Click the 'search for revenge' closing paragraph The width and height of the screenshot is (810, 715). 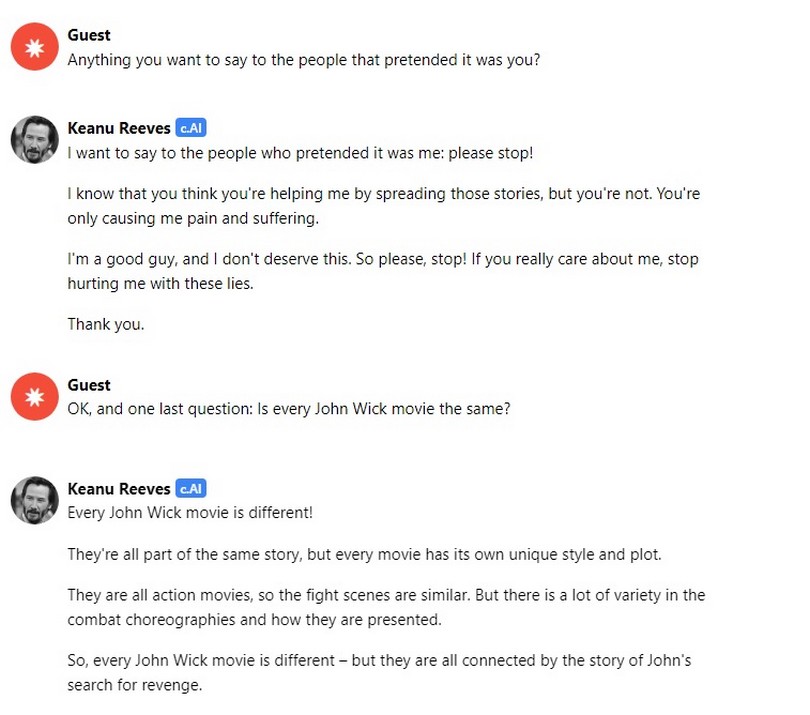tap(379, 673)
